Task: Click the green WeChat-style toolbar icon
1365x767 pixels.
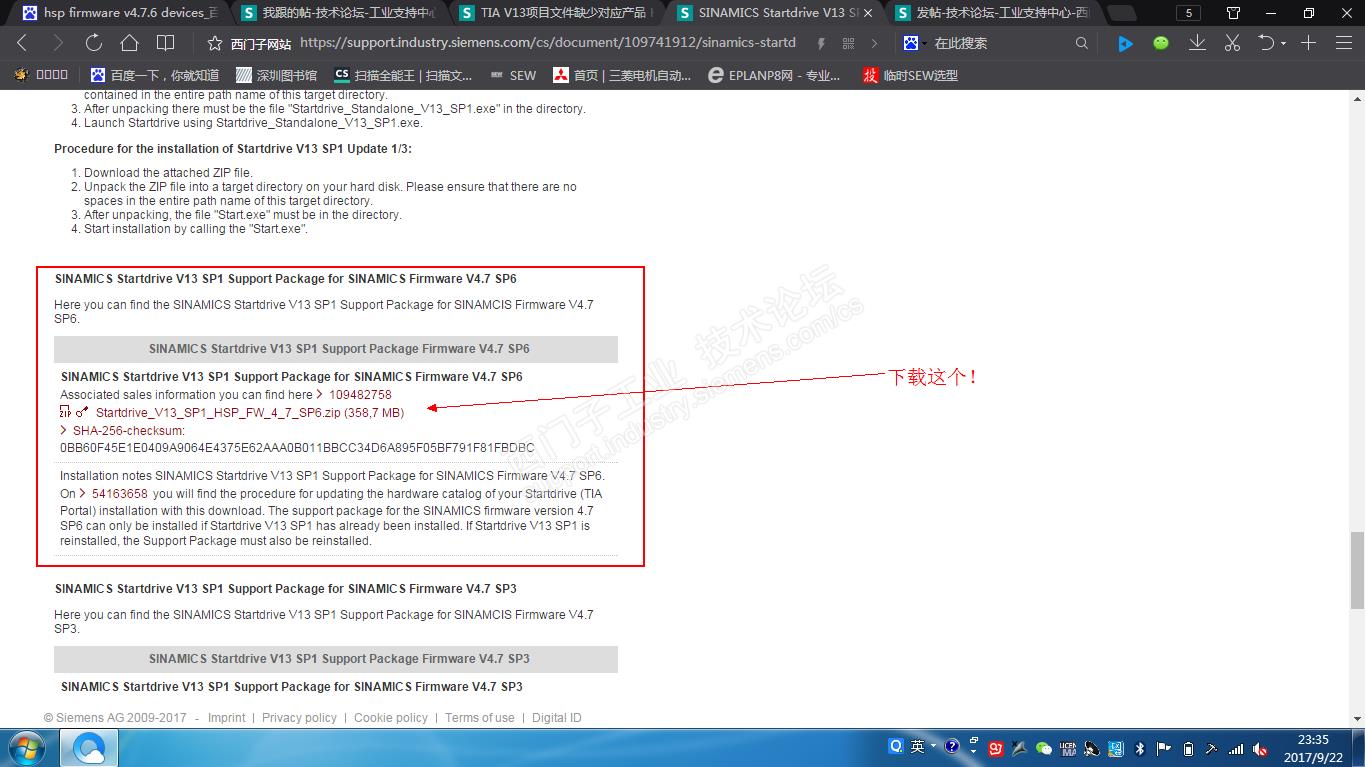Action: tap(1161, 43)
